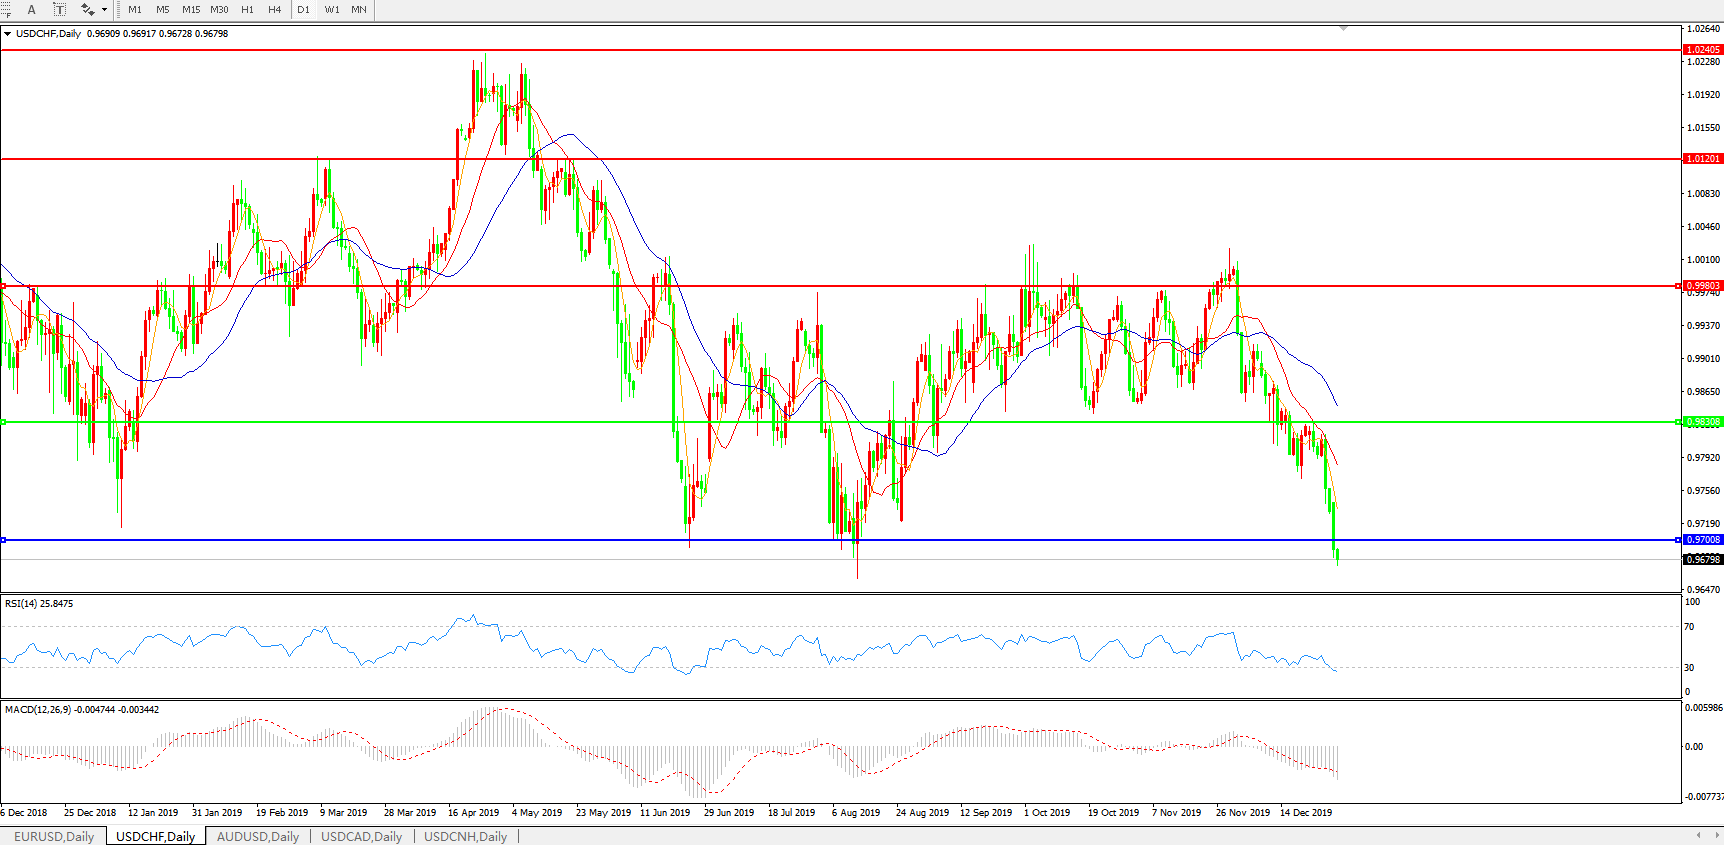Click the chart shift marker triangle
This screenshot has width=1724, height=845.
pyautogui.click(x=1343, y=29)
